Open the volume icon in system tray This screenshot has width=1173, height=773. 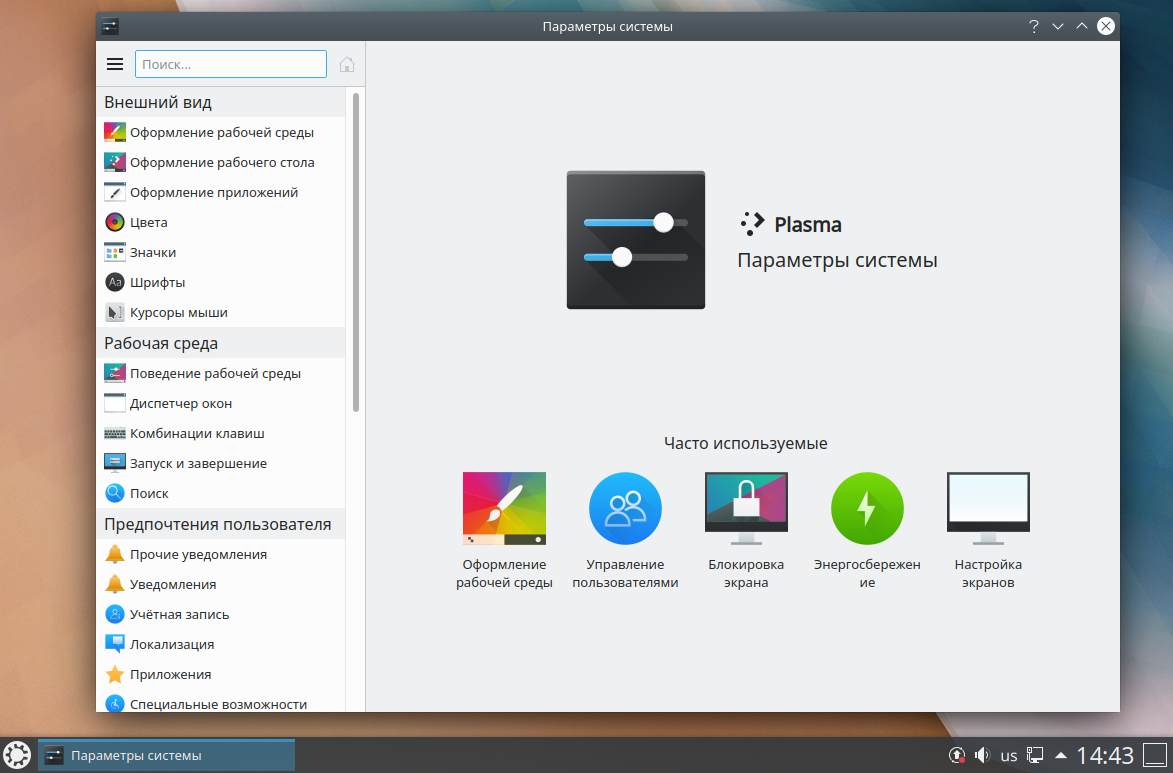(x=982, y=755)
